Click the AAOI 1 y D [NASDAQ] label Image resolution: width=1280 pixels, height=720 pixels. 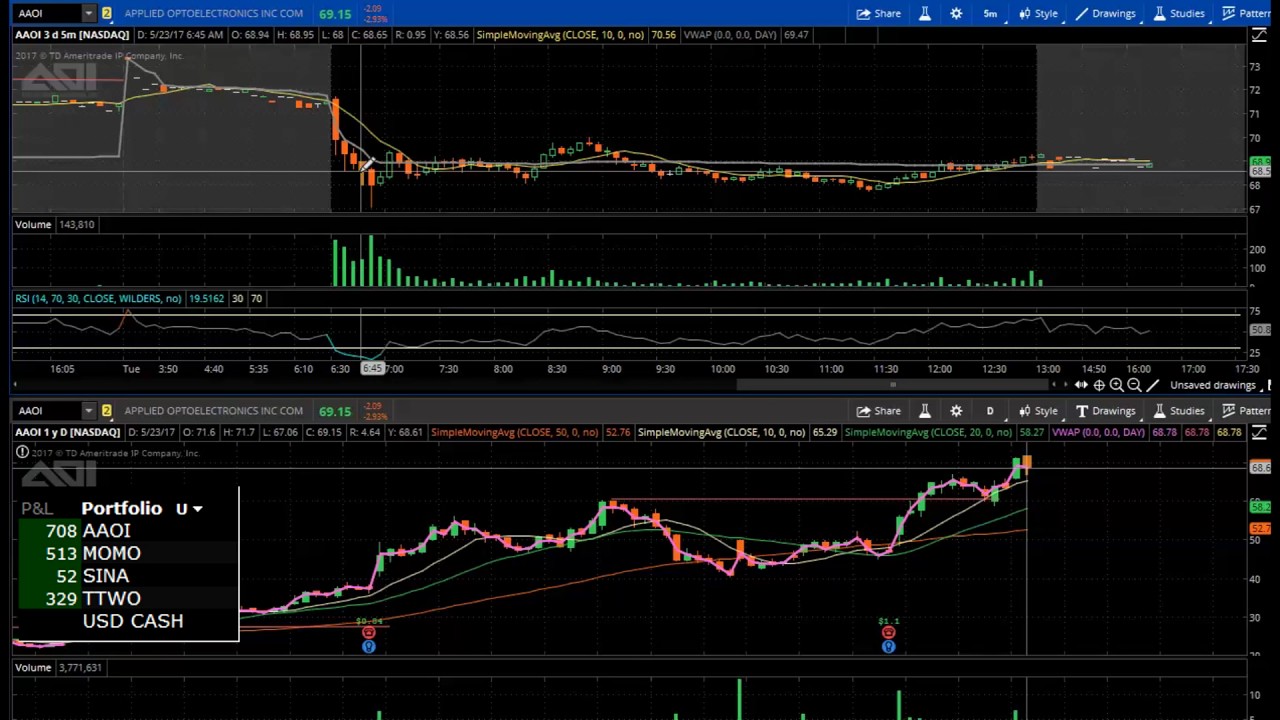coord(67,433)
